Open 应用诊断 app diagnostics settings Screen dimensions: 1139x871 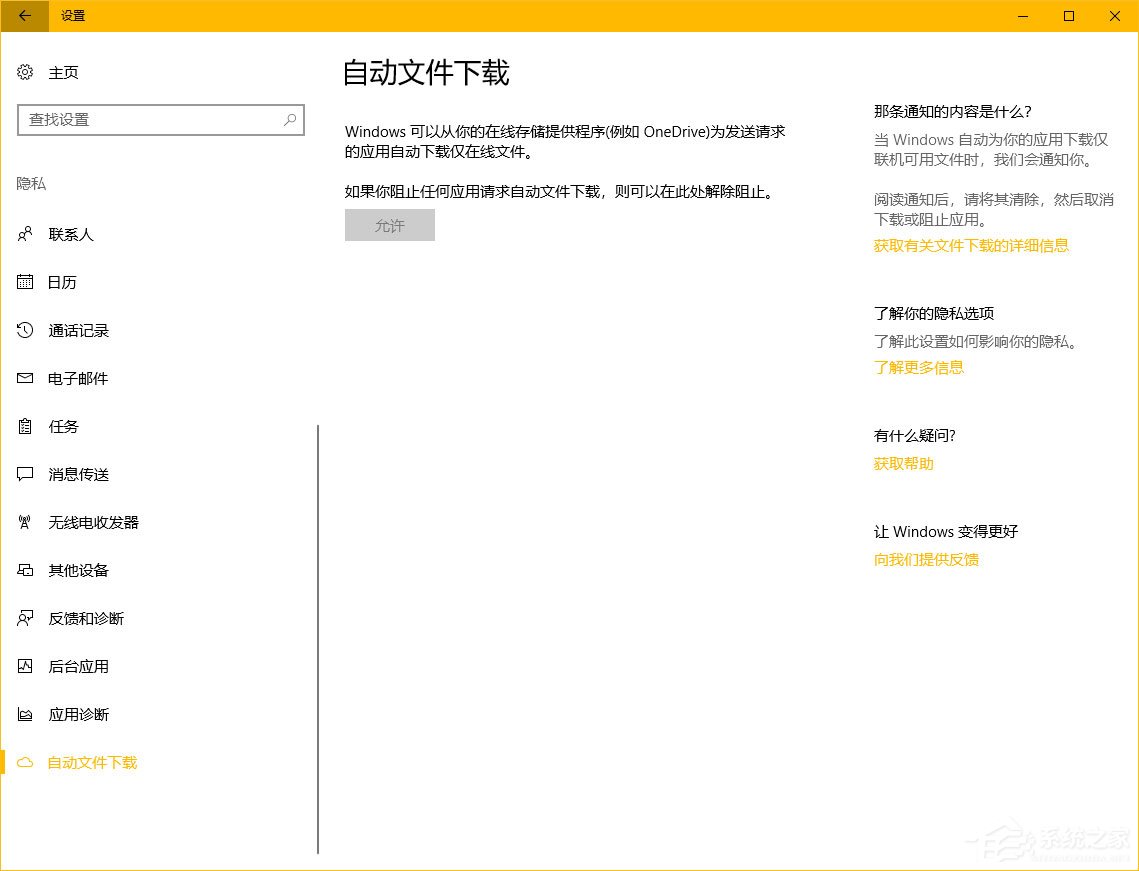coord(78,714)
